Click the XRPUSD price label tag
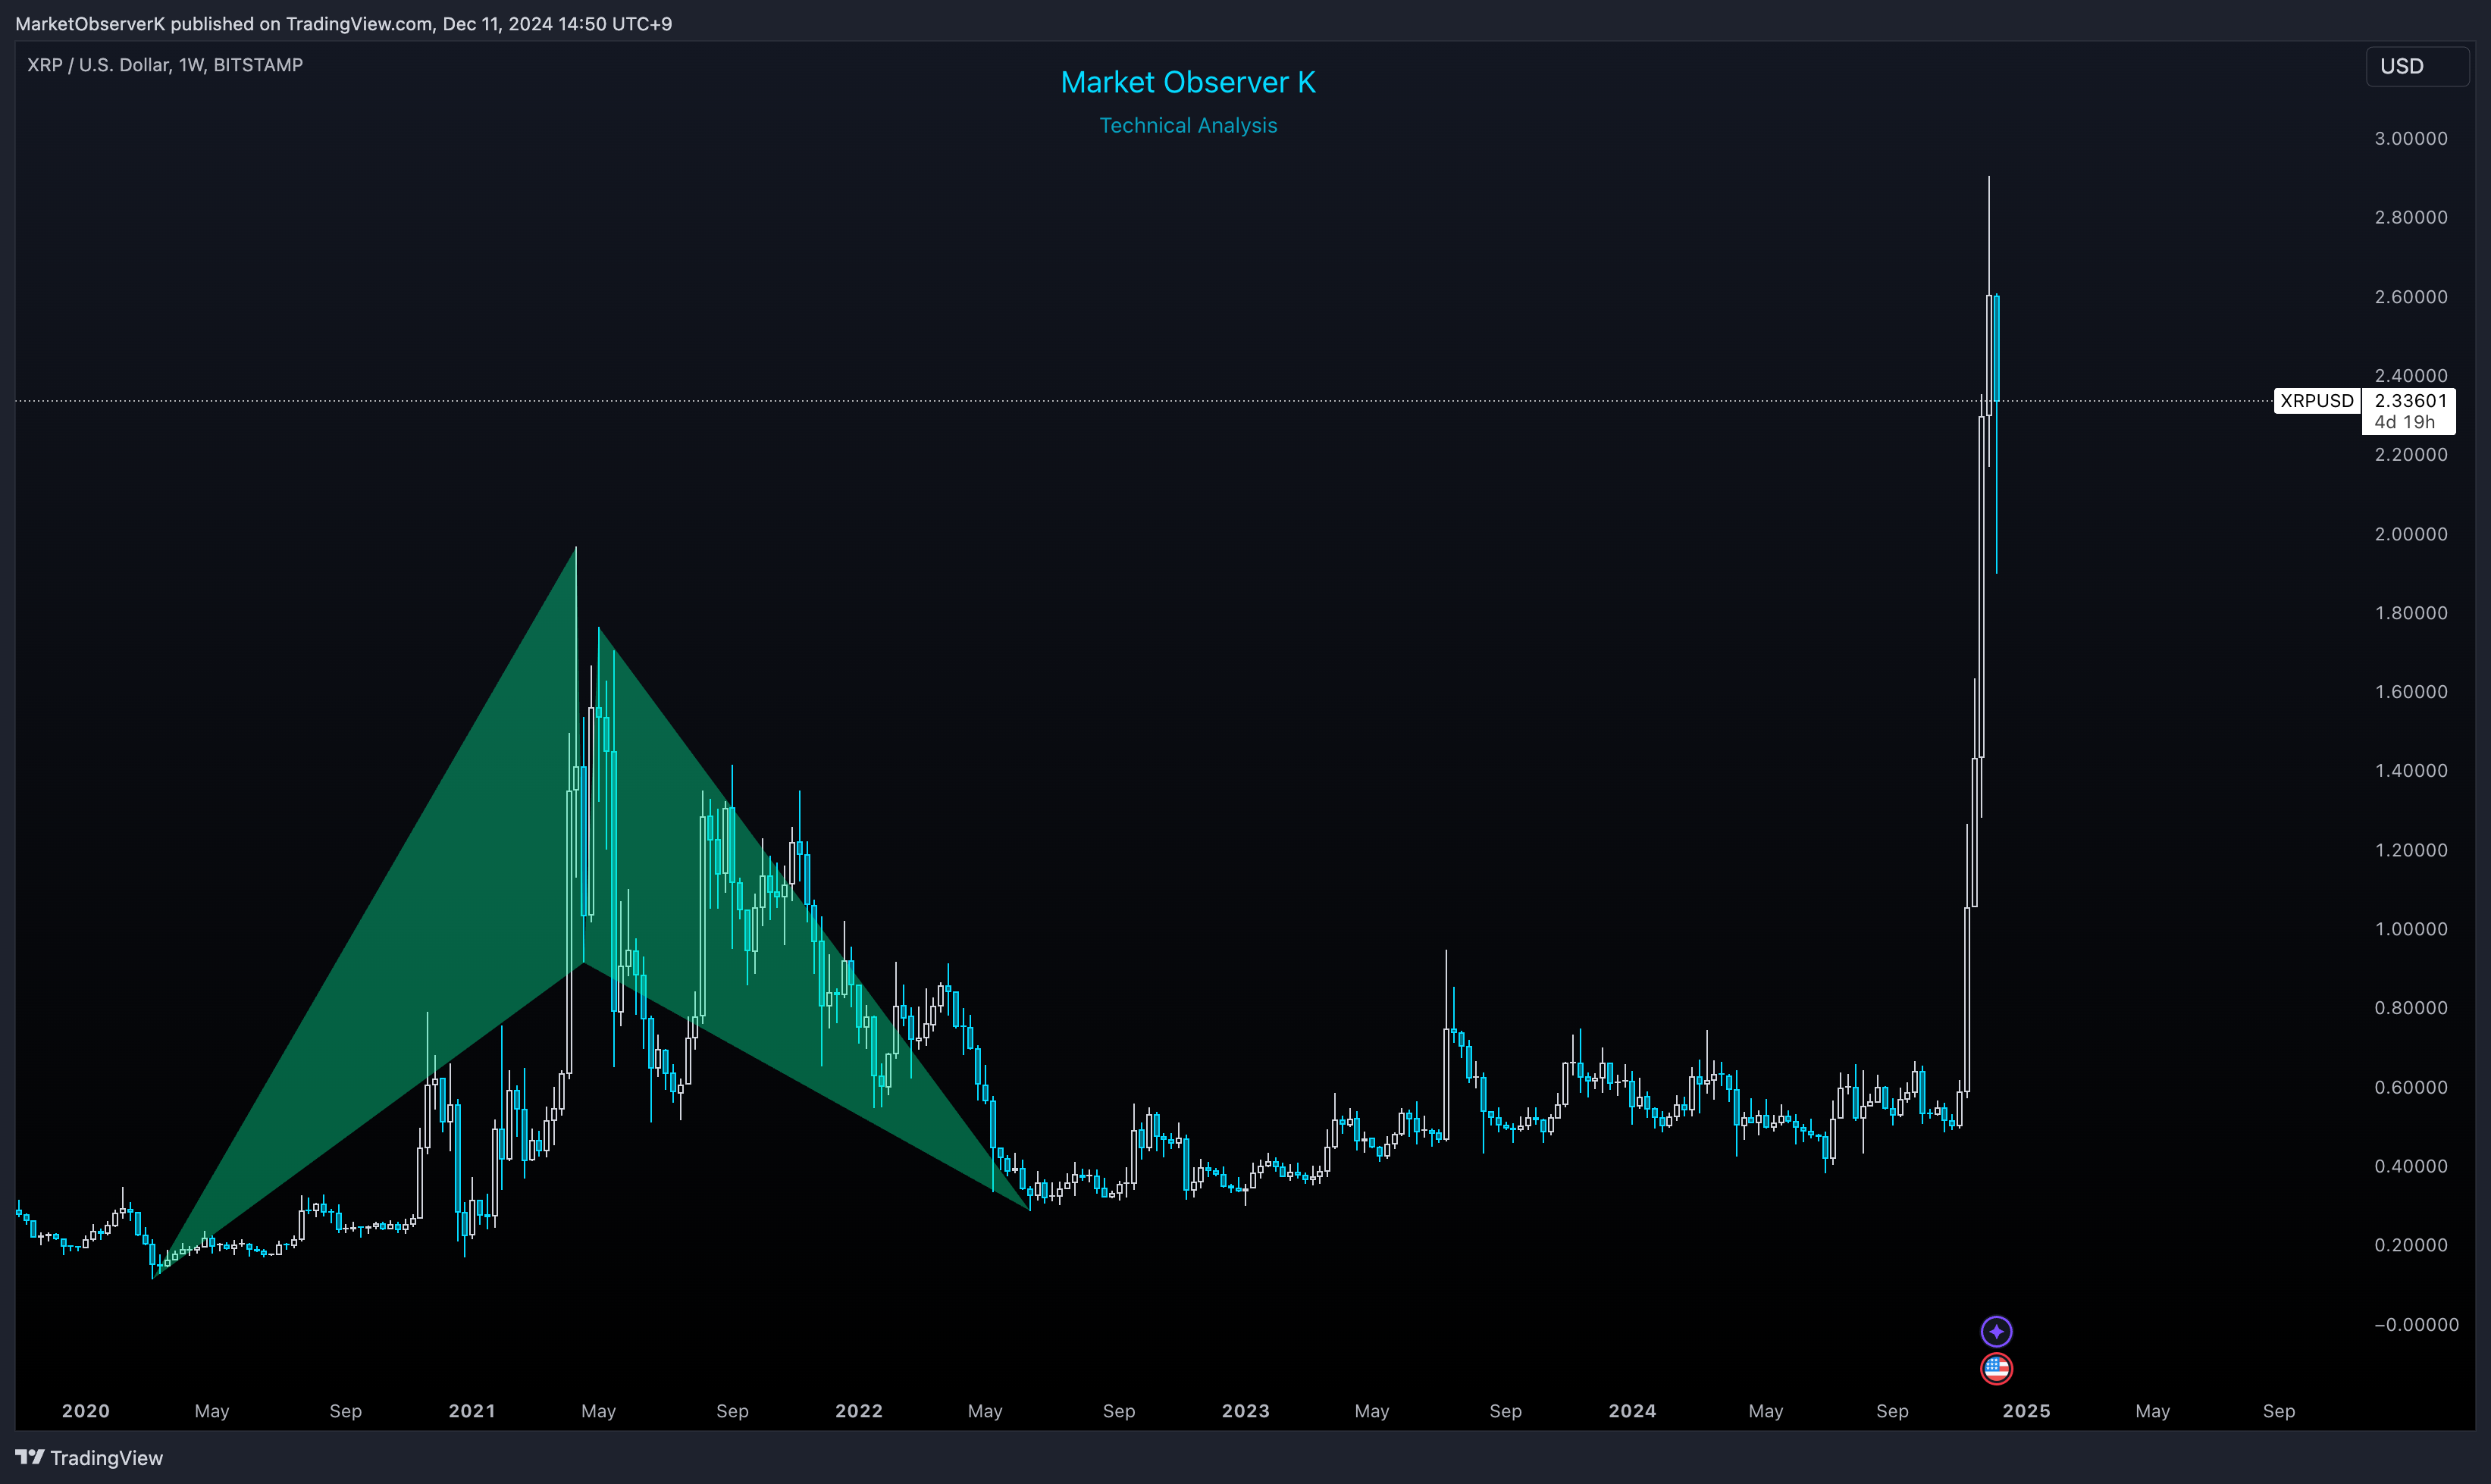Image resolution: width=2491 pixels, height=1484 pixels. click(x=2317, y=401)
